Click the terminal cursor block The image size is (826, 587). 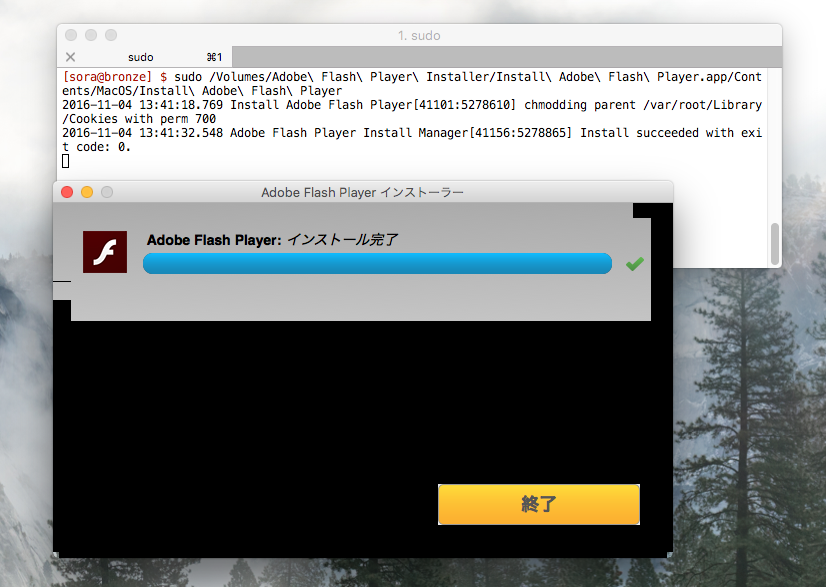pos(66,161)
